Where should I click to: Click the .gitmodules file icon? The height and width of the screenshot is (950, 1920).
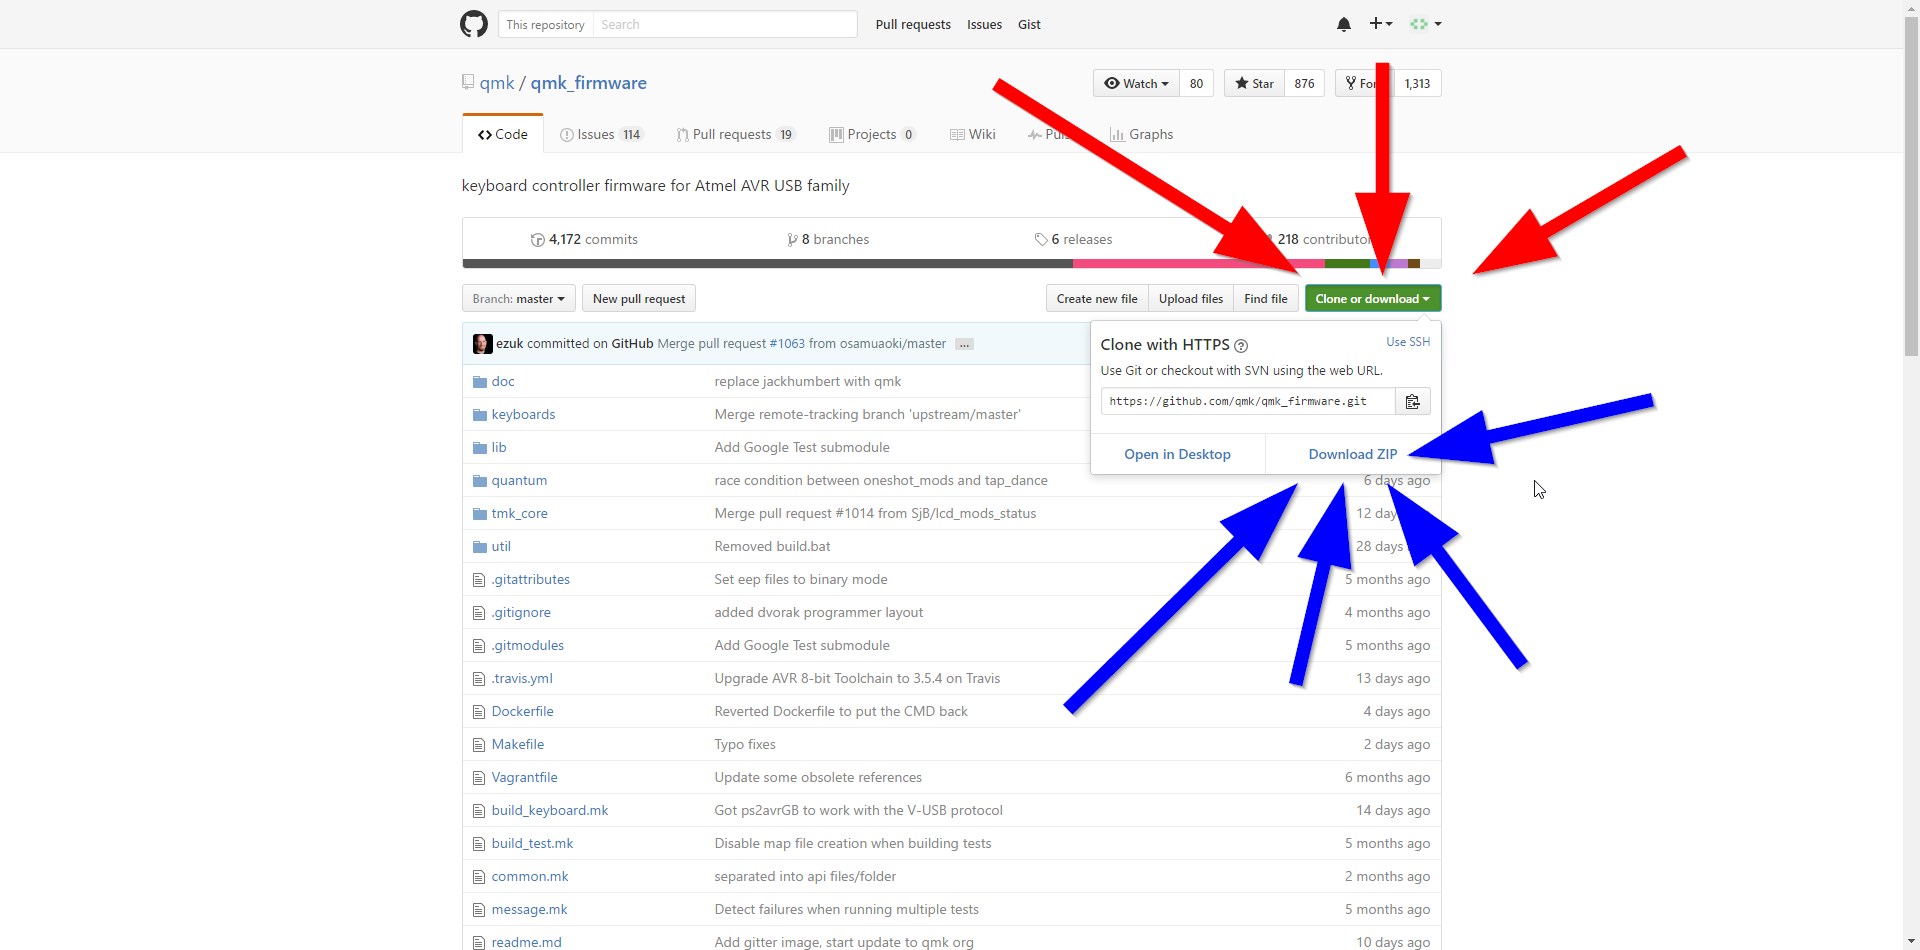[479, 646]
